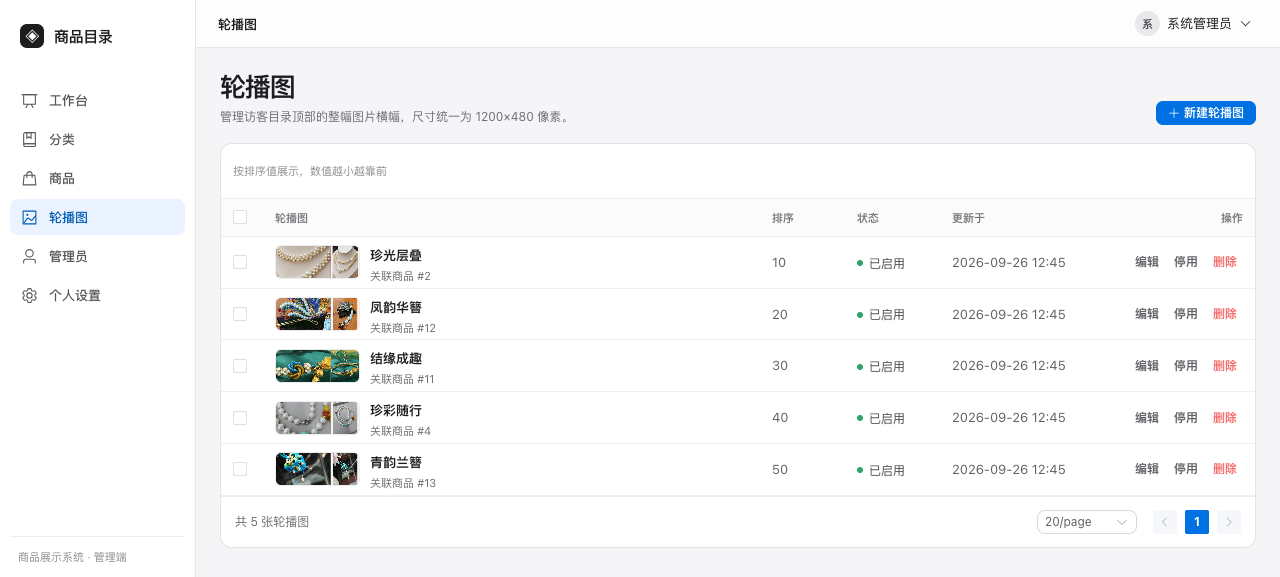Click the 更新于 column header
Viewport: 1280px width, 577px height.
click(x=968, y=218)
